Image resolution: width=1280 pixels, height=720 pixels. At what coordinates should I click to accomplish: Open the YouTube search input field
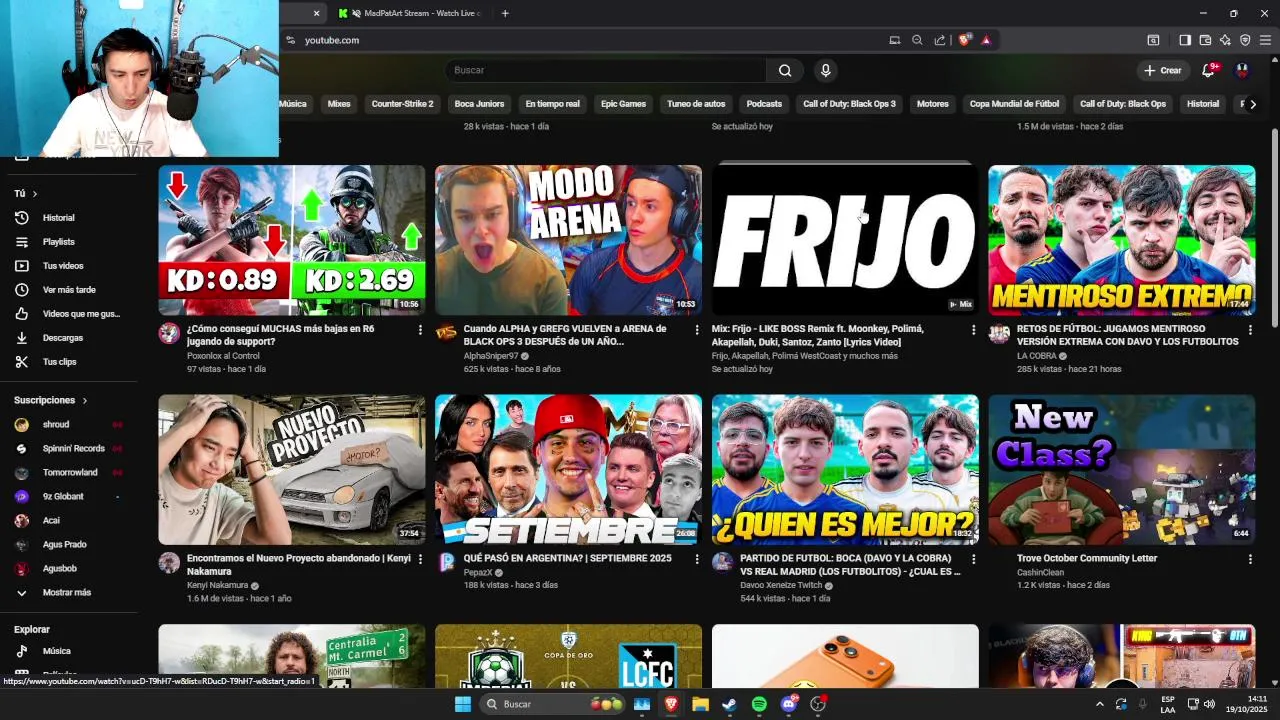point(605,70)
